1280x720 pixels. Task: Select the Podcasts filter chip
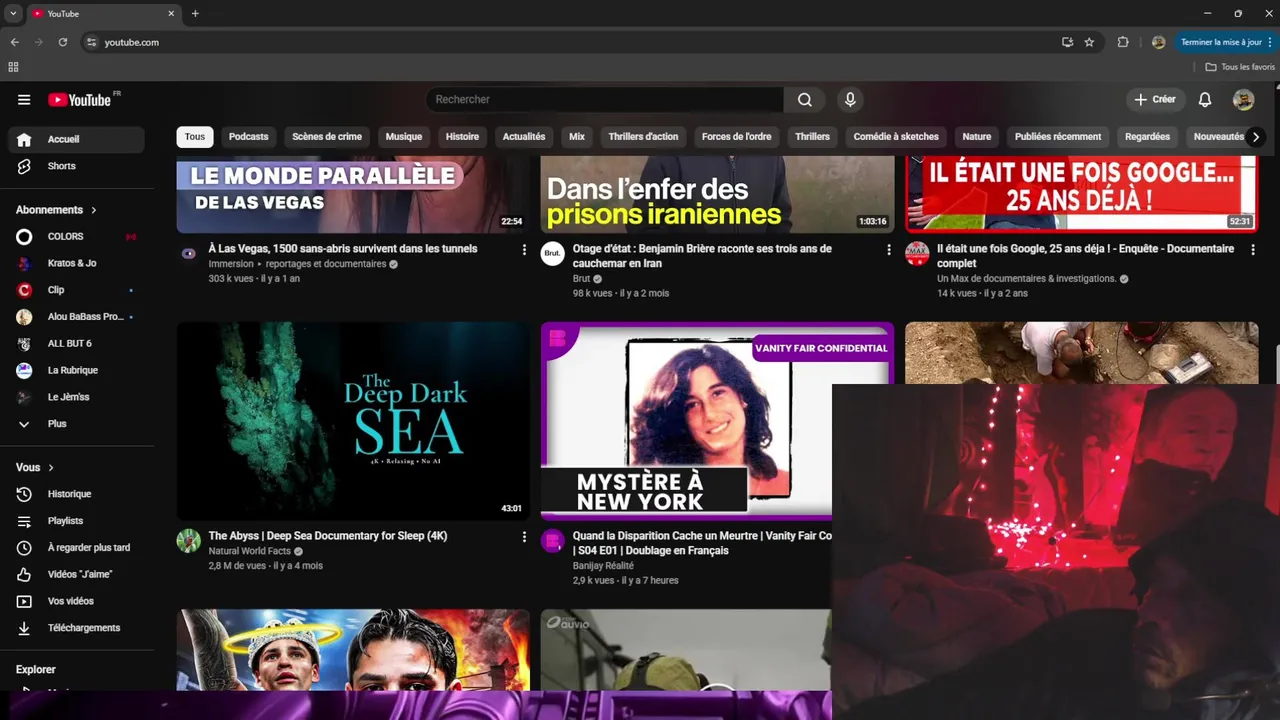pyautogui.click(x=248, y=137)
